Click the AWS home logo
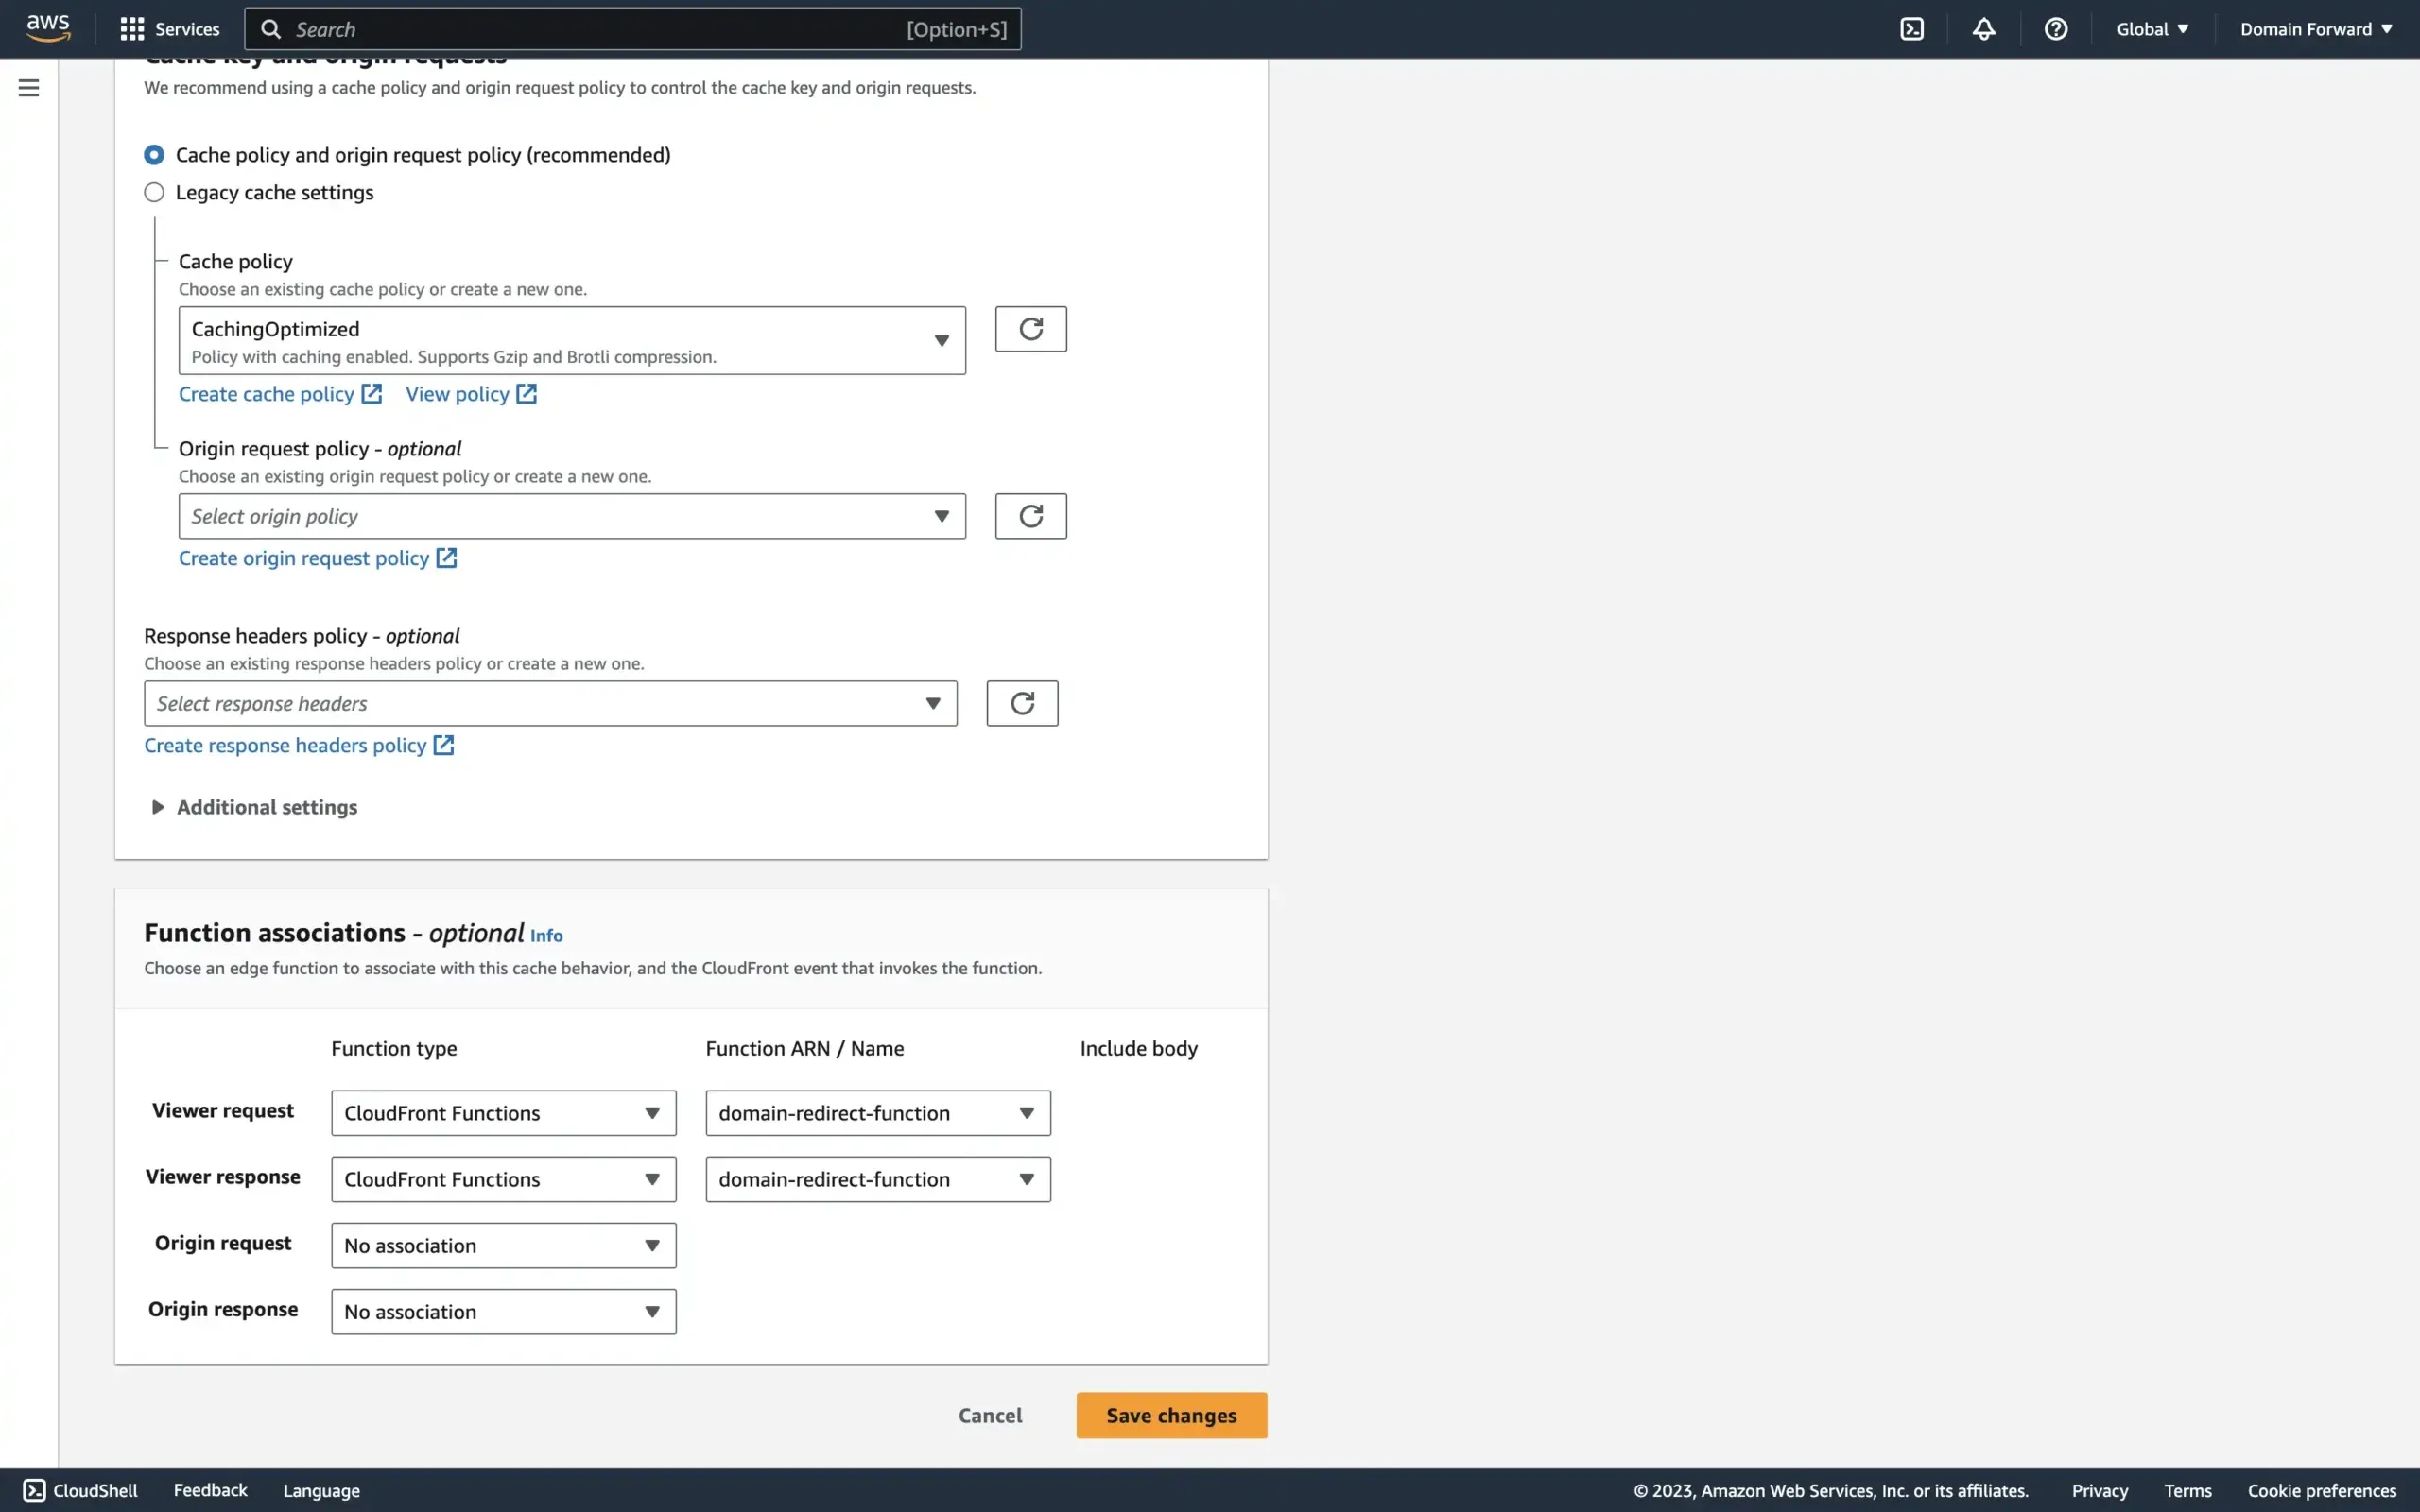The image size is (2420, 1512). point(47,28)
